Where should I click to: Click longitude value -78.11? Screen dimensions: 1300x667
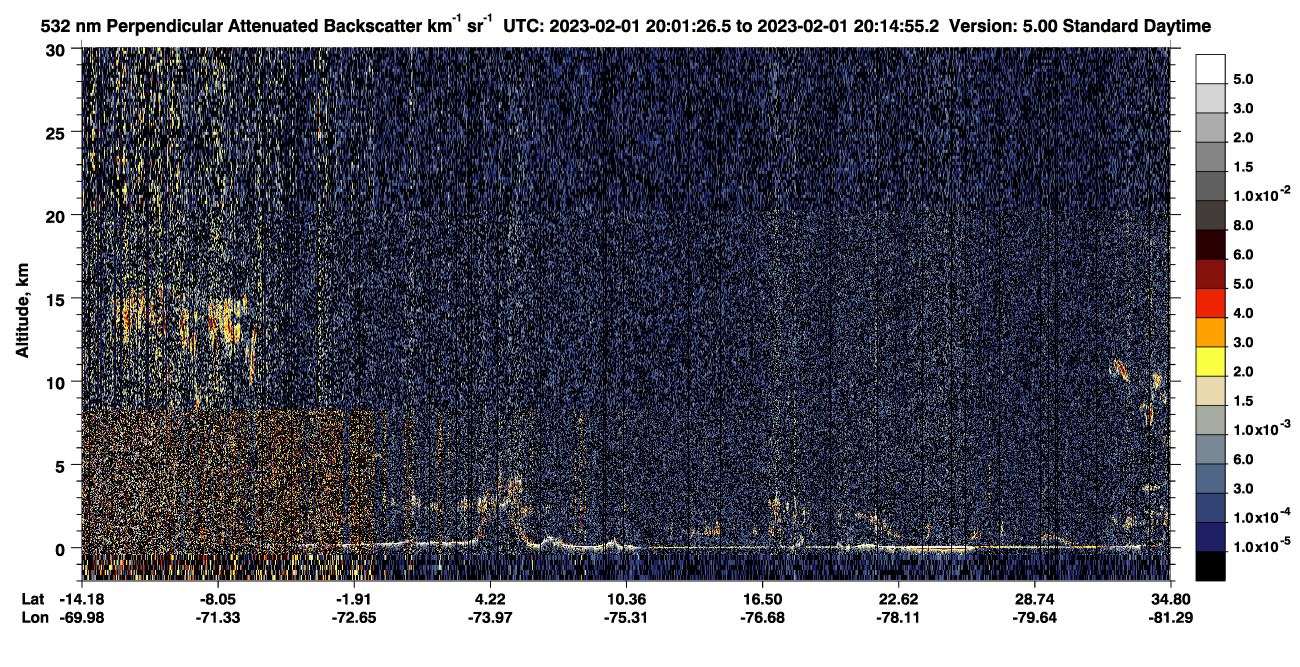point(898,617)
